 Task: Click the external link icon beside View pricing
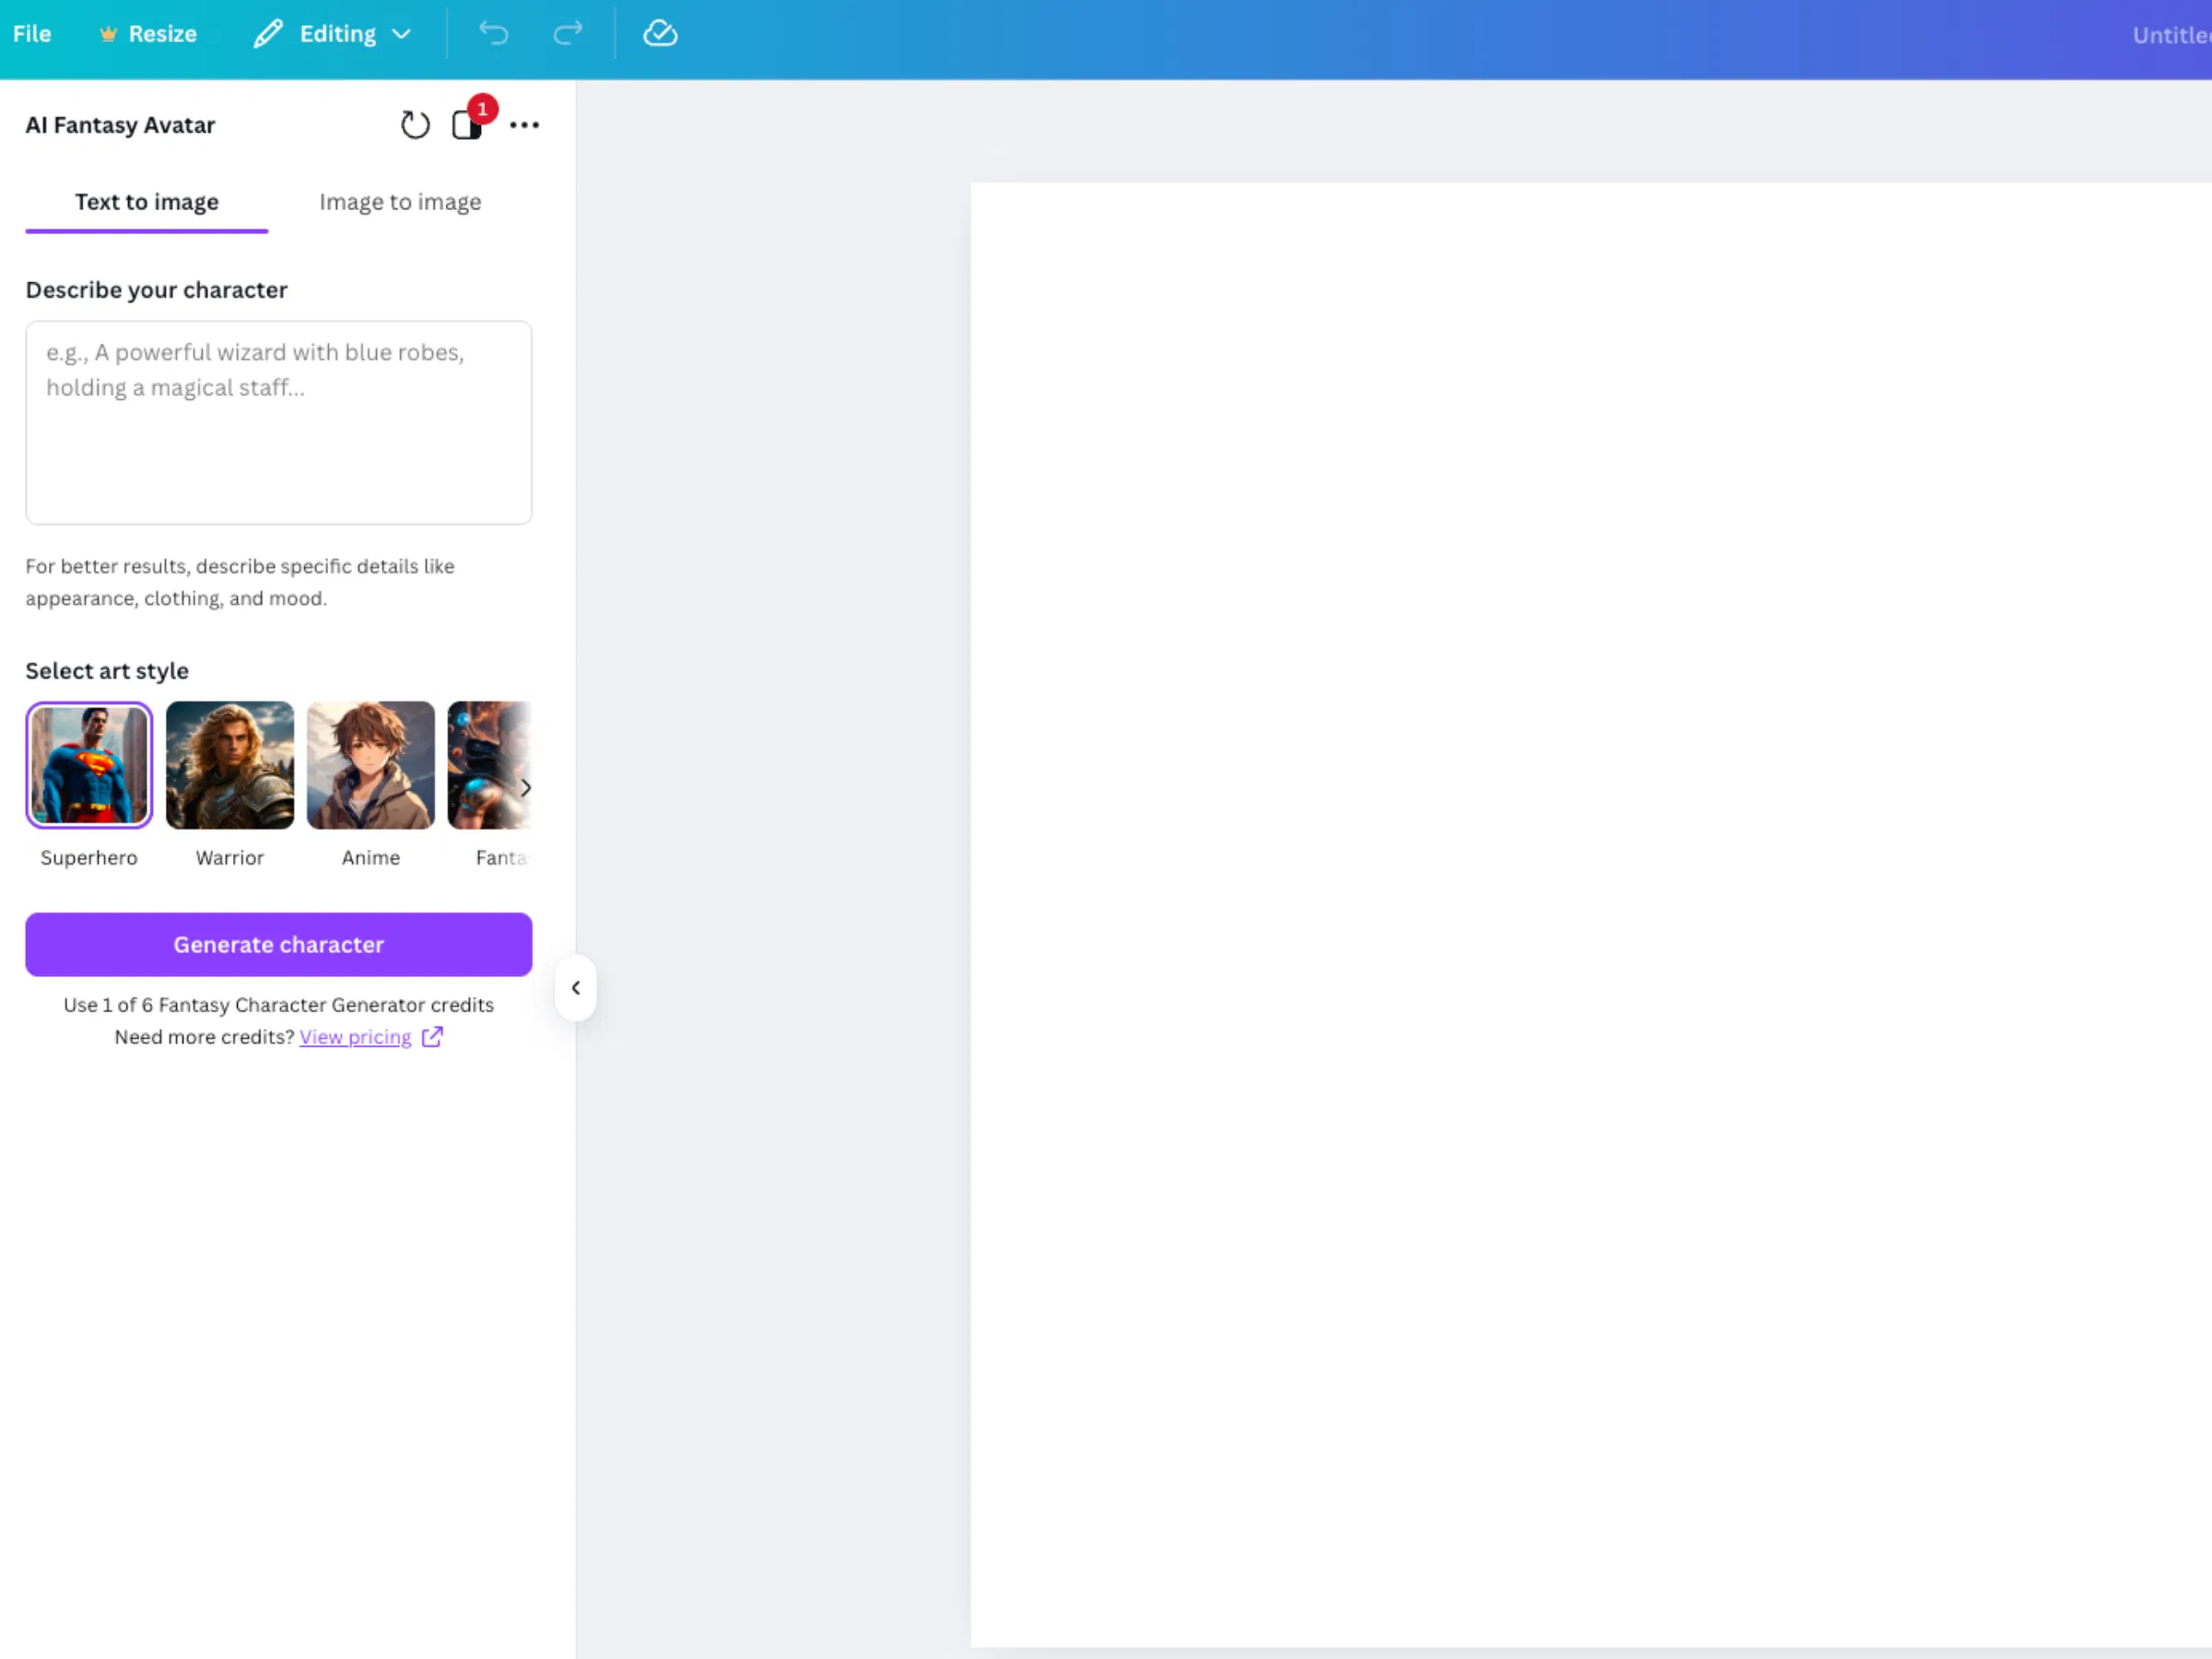pyautogui.click(x=432, y=1037)
